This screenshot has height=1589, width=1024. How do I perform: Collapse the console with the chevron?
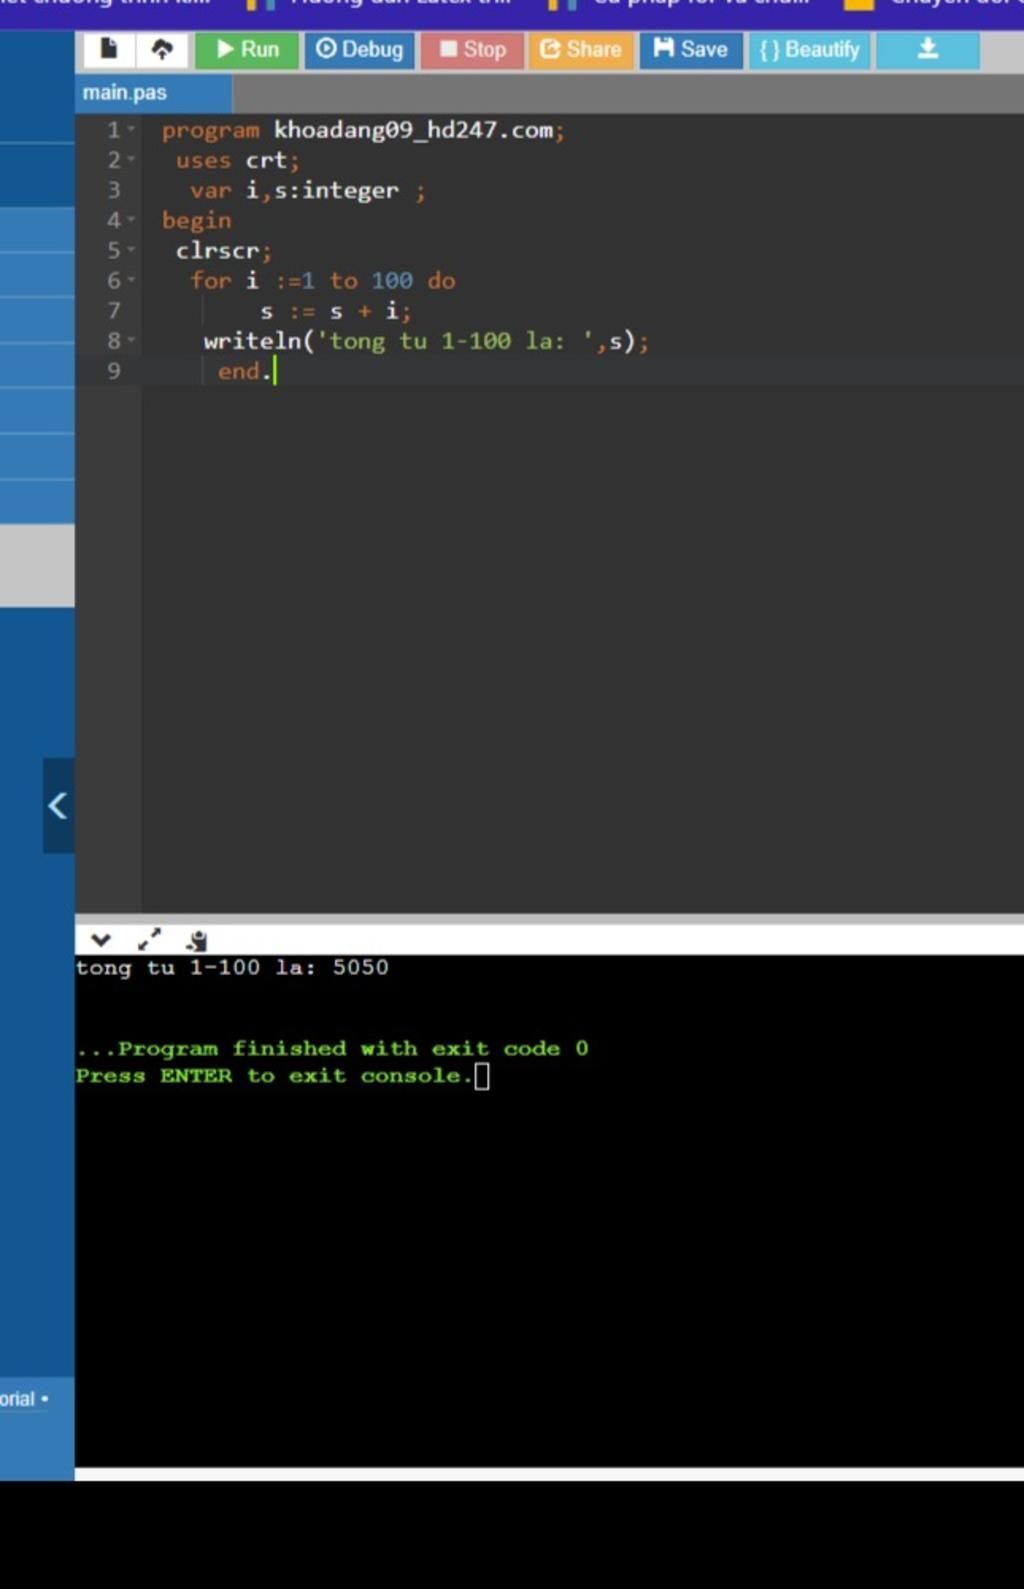[101, 940]
